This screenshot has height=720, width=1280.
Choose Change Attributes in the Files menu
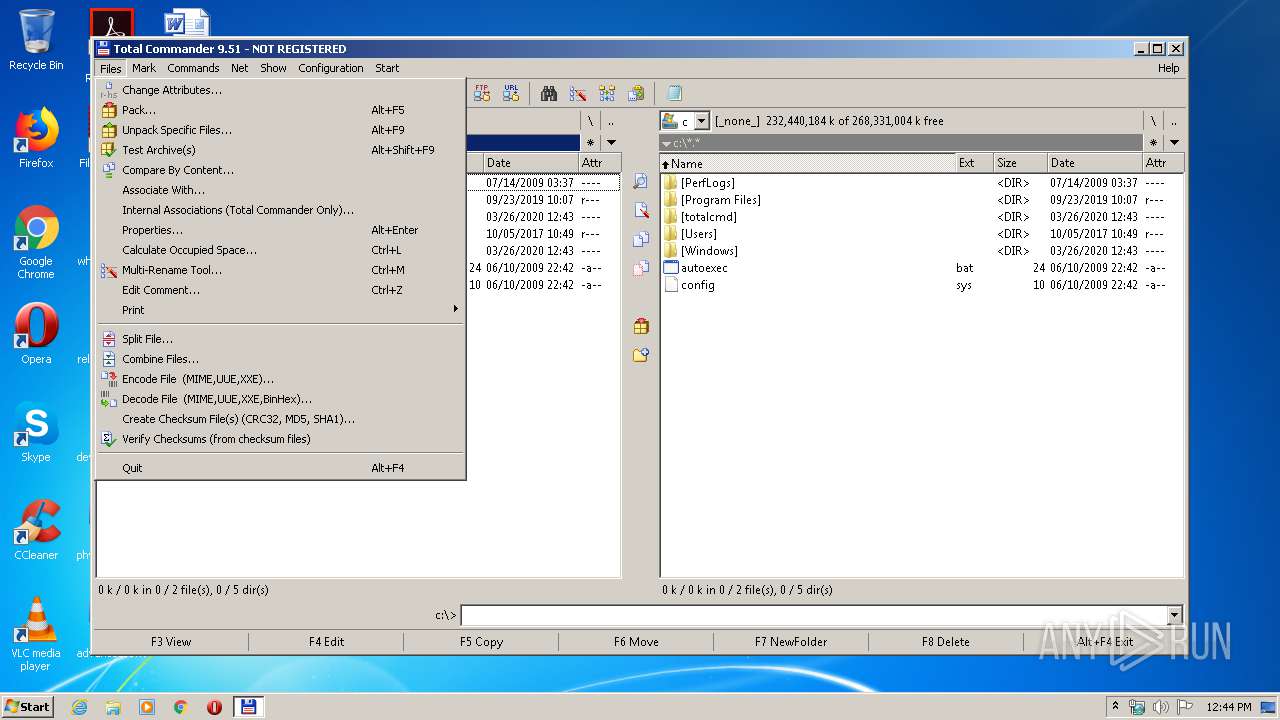pos(282,90)
